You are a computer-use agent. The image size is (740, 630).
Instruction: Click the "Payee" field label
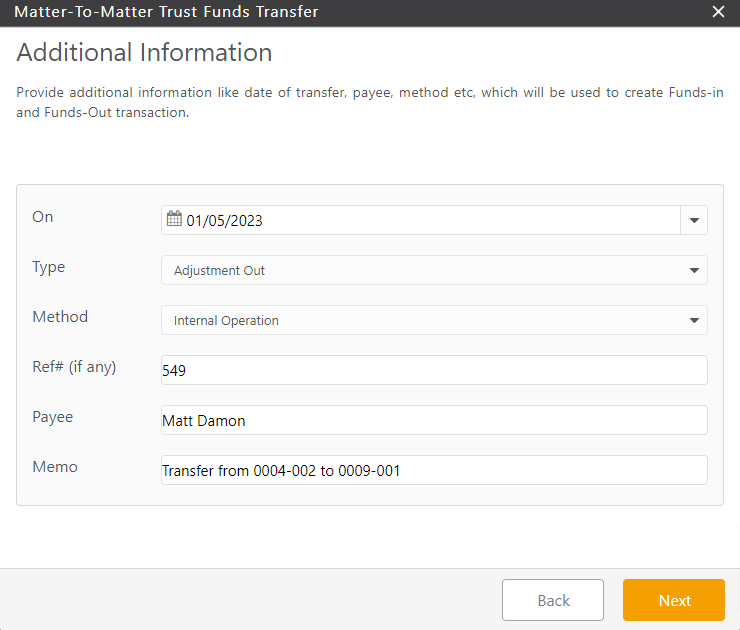pyautogui.click(x=53, y=417)
